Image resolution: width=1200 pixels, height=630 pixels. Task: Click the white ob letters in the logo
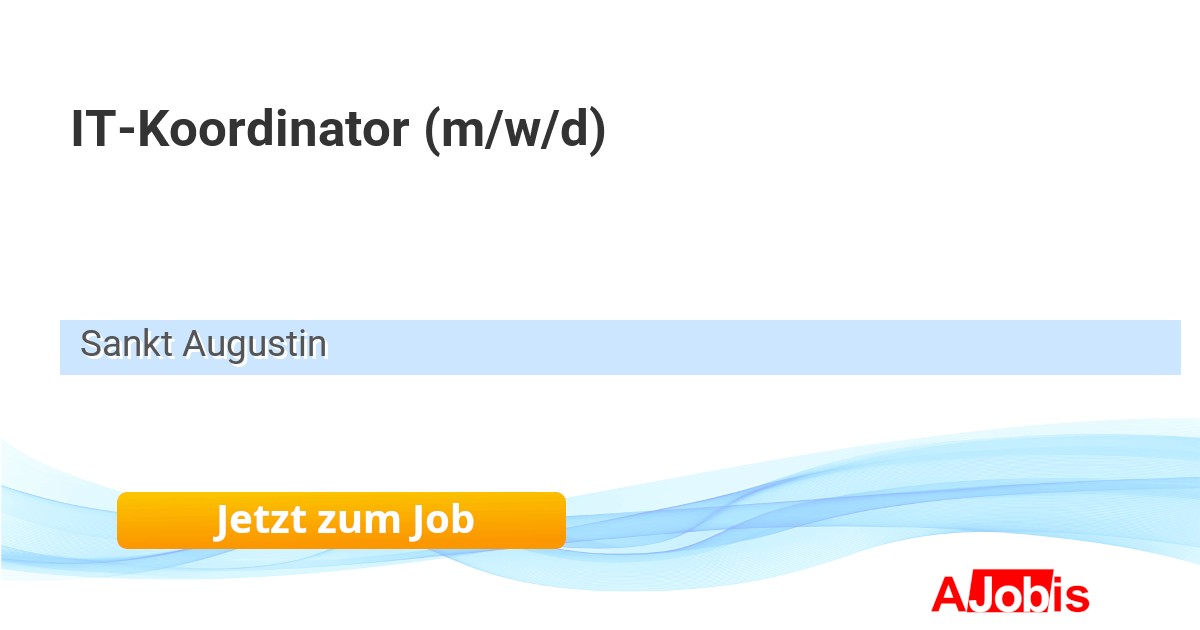pos(1020,596)
